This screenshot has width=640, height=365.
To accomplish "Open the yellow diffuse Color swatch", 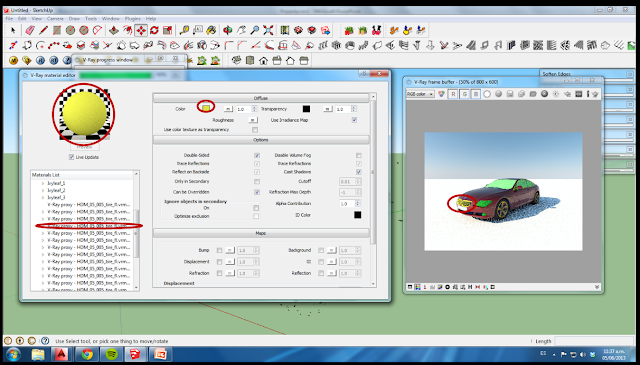I will tap(206, 108).
